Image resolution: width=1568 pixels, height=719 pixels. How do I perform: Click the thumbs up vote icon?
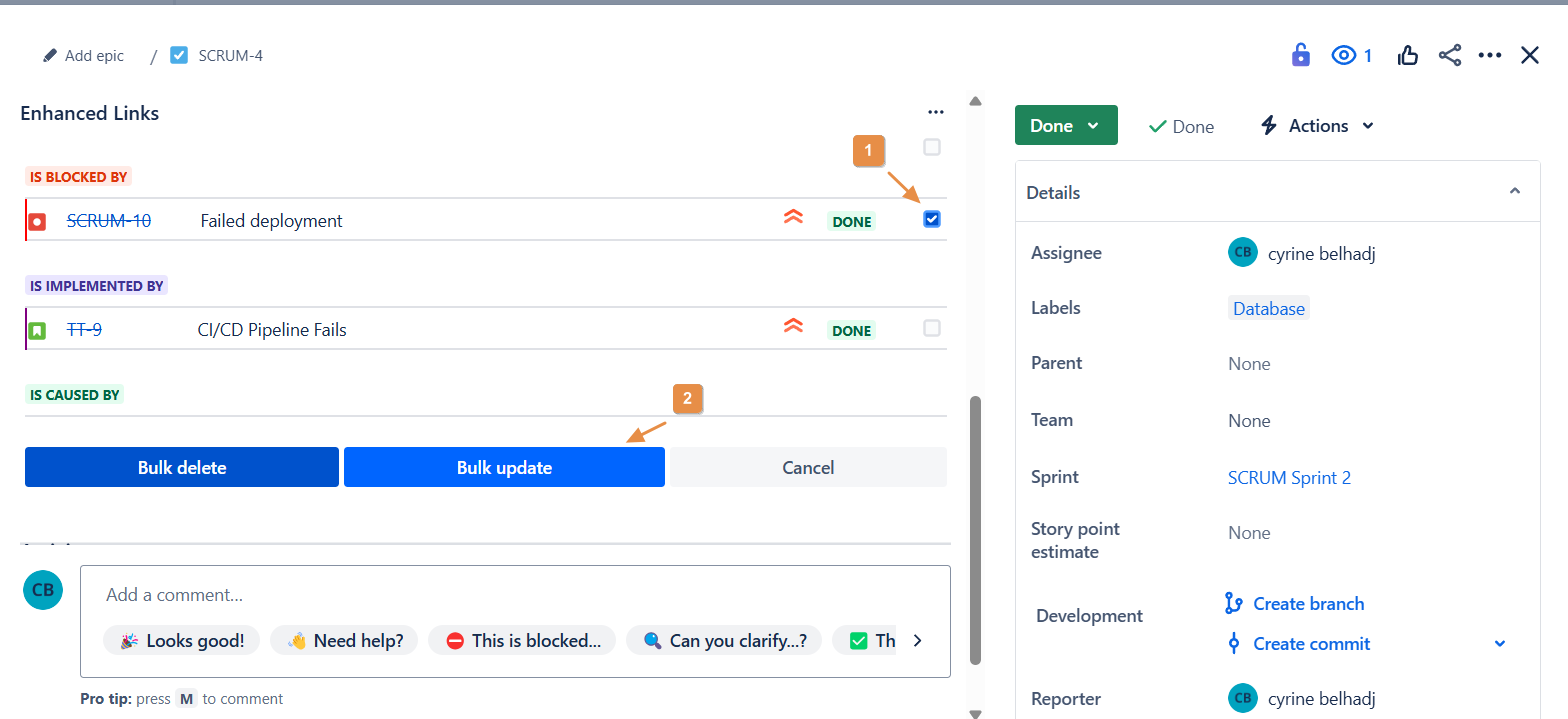(x=1408, y=55)
